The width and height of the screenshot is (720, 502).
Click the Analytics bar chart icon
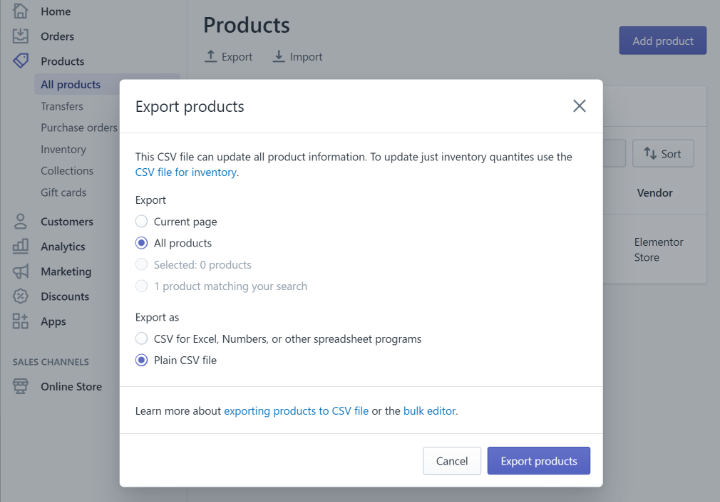20,246
